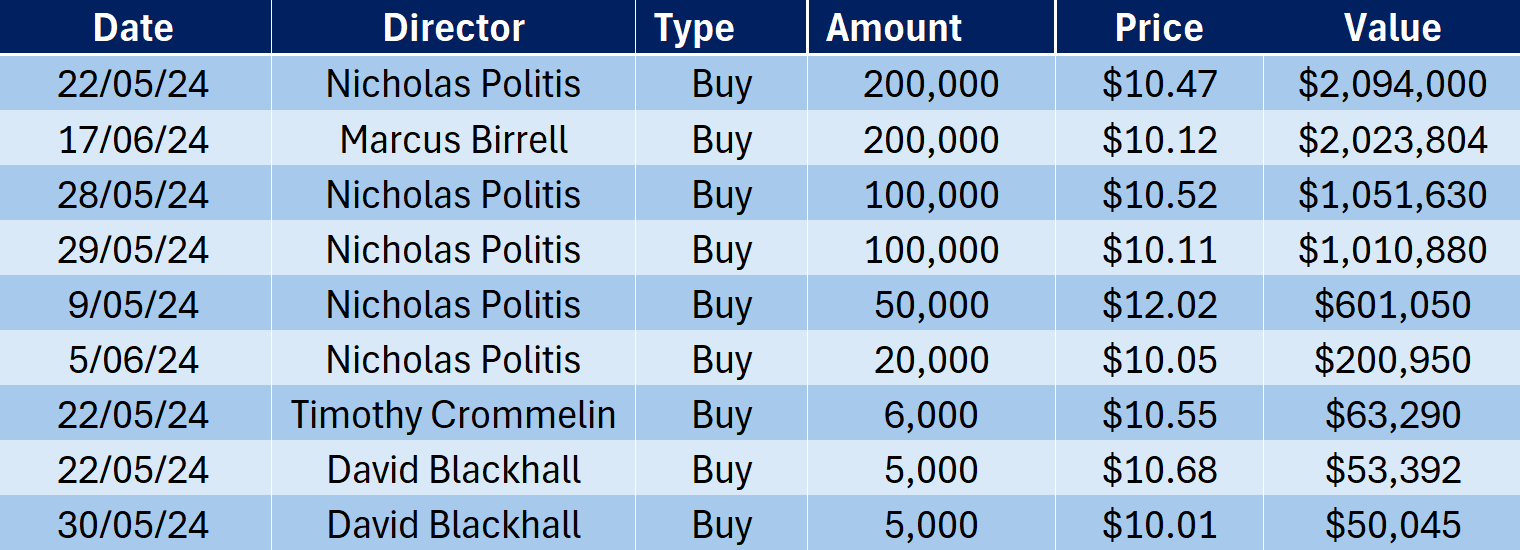Click the $1,010,880 value cell
The width and height of the screenshot is (1520, 550).
(1392, 250)
